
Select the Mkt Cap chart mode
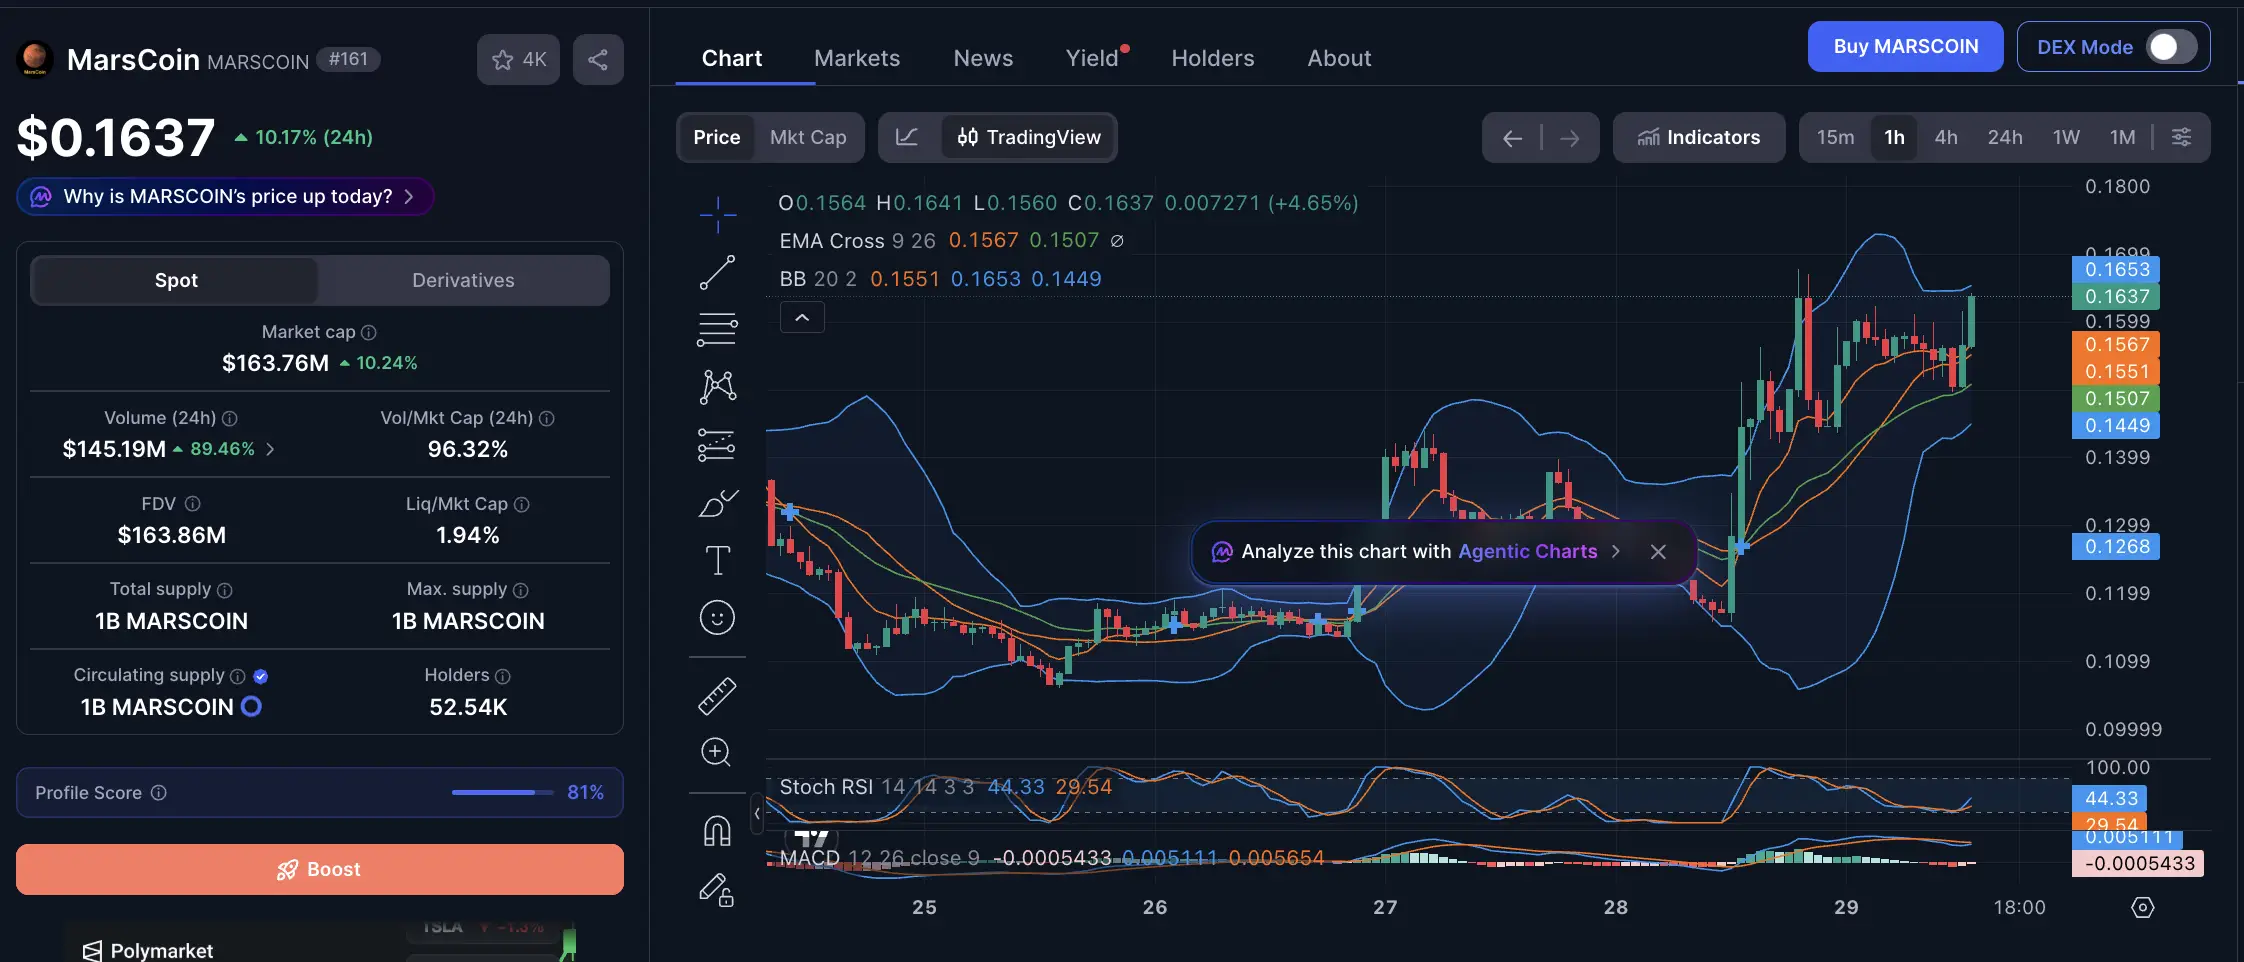(808, 137)
